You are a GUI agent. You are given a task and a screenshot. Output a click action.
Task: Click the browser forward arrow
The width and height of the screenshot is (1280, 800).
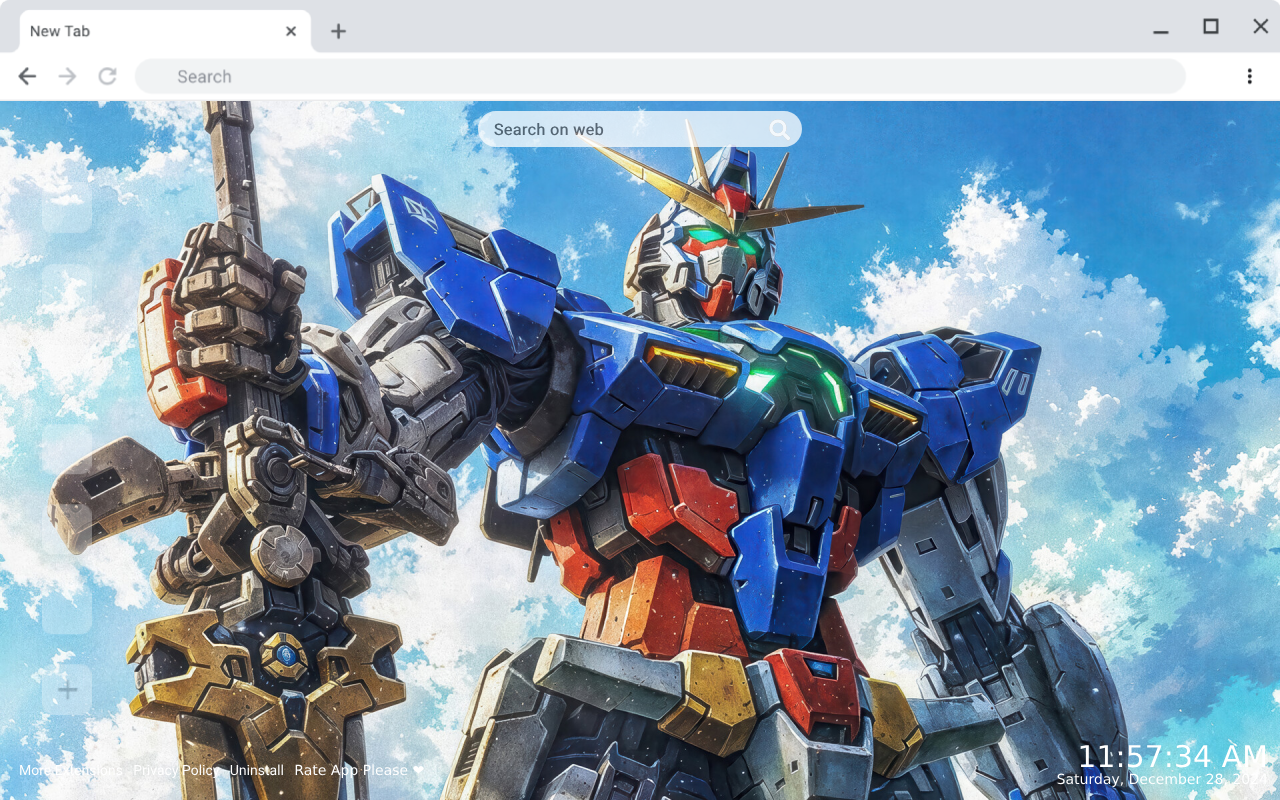click(x=67, y=76)
